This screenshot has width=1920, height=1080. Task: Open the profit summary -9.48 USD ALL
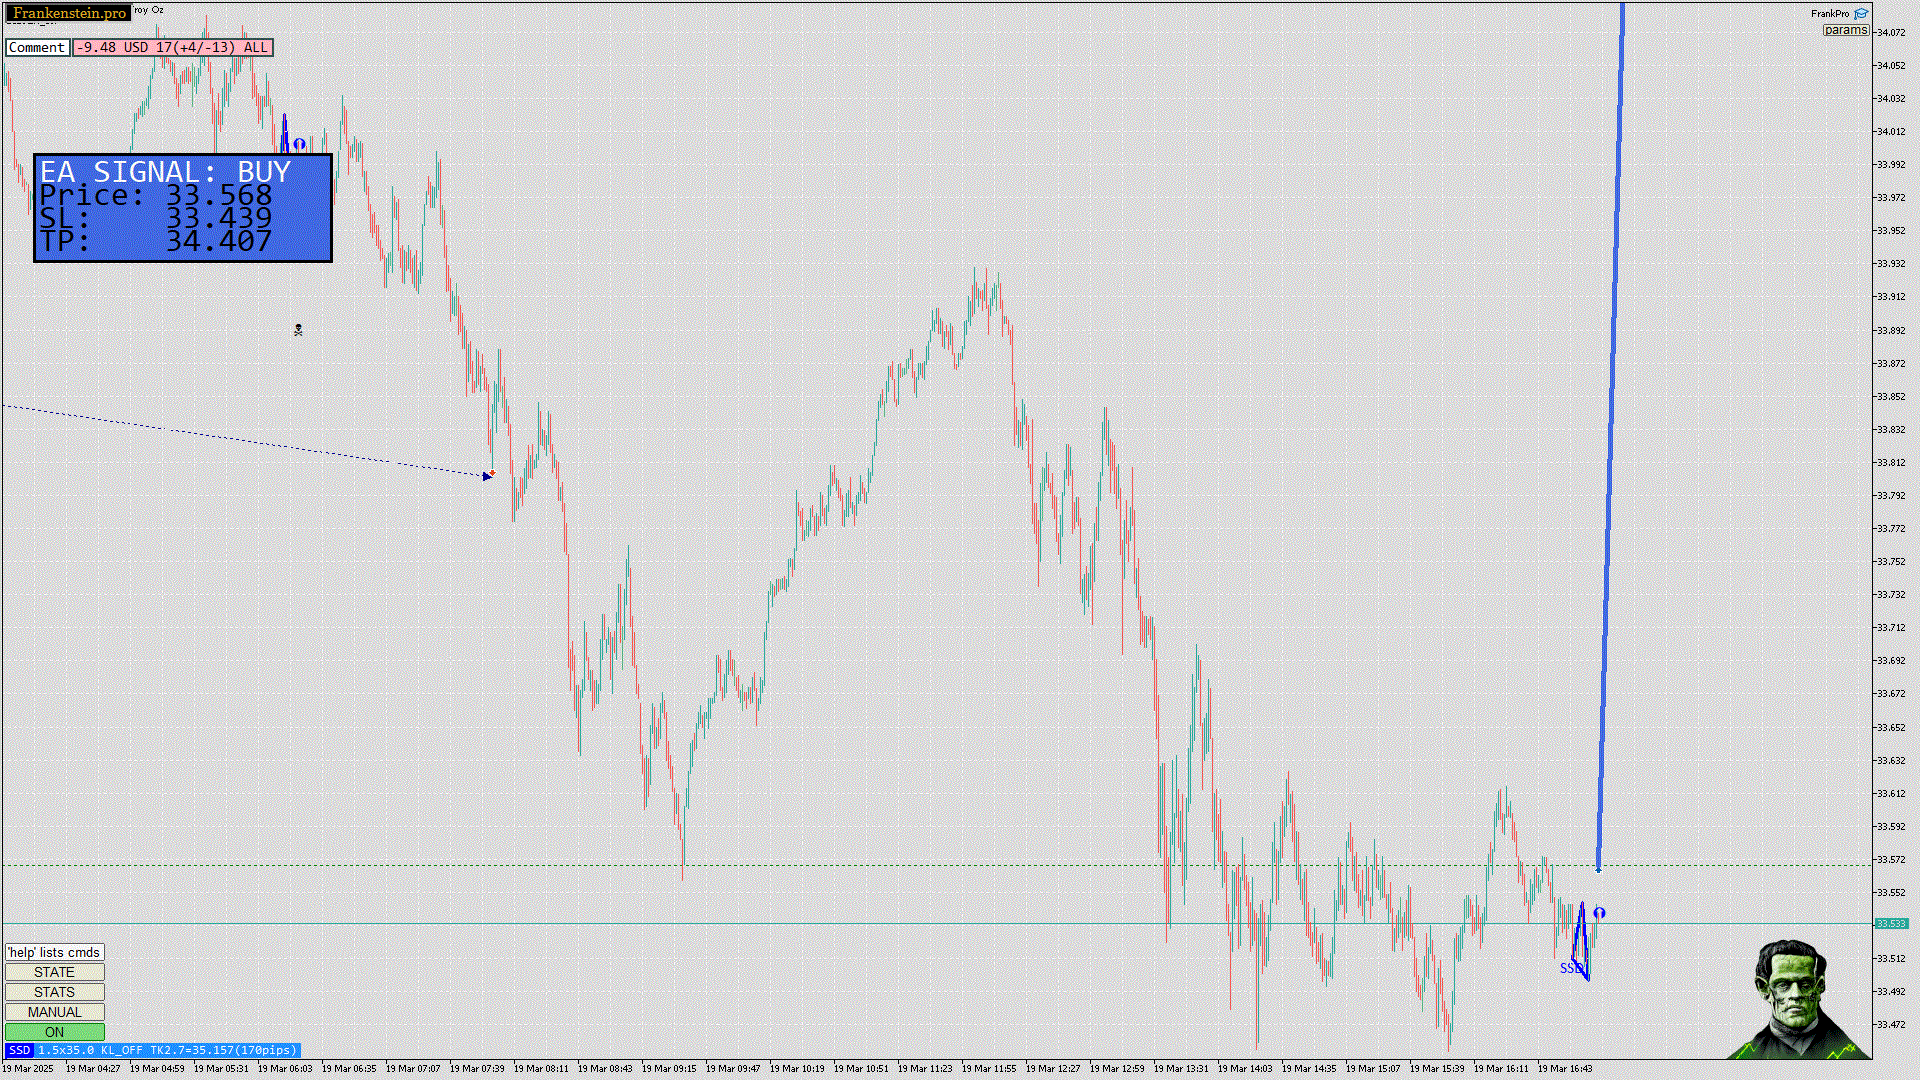tap(172, 47)
